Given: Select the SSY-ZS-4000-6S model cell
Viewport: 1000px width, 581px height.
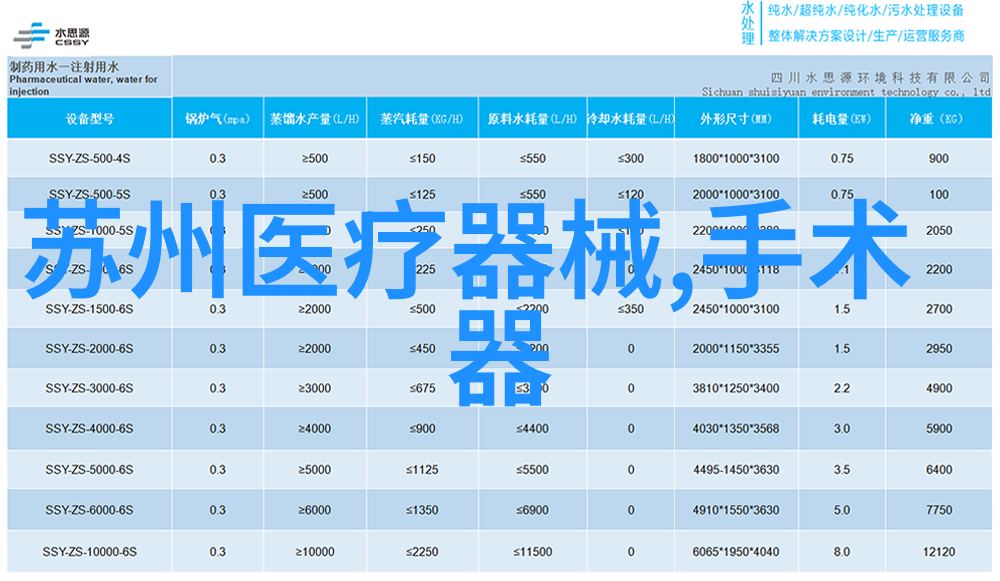Looking at the screenshot, I should tap(89, 429).
